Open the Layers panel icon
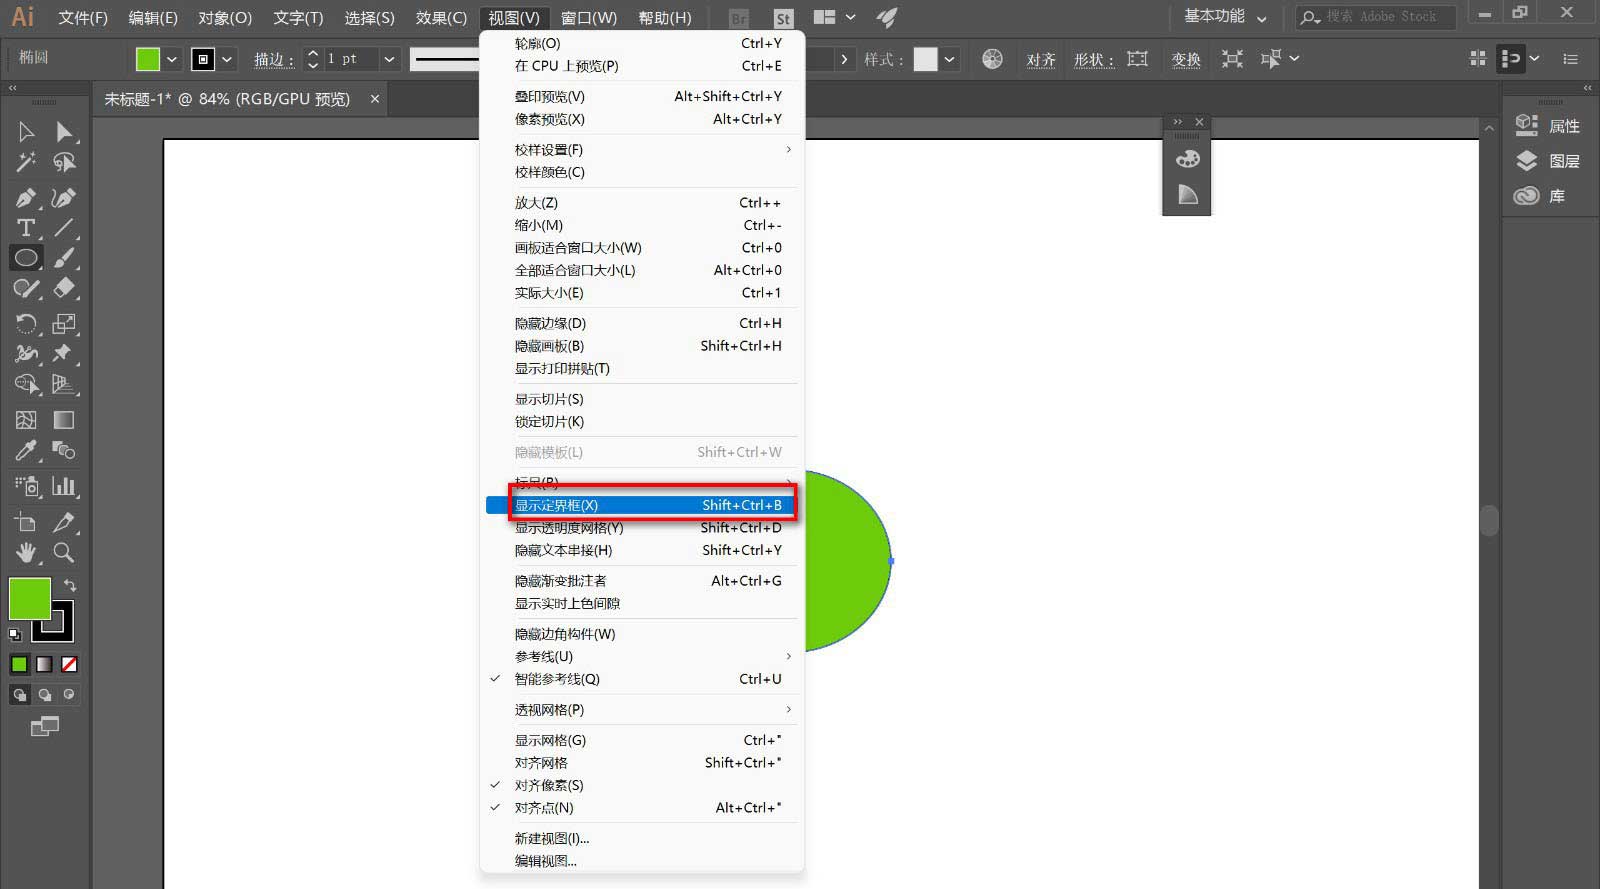 pyautogui.click(x=1548, y=161)
